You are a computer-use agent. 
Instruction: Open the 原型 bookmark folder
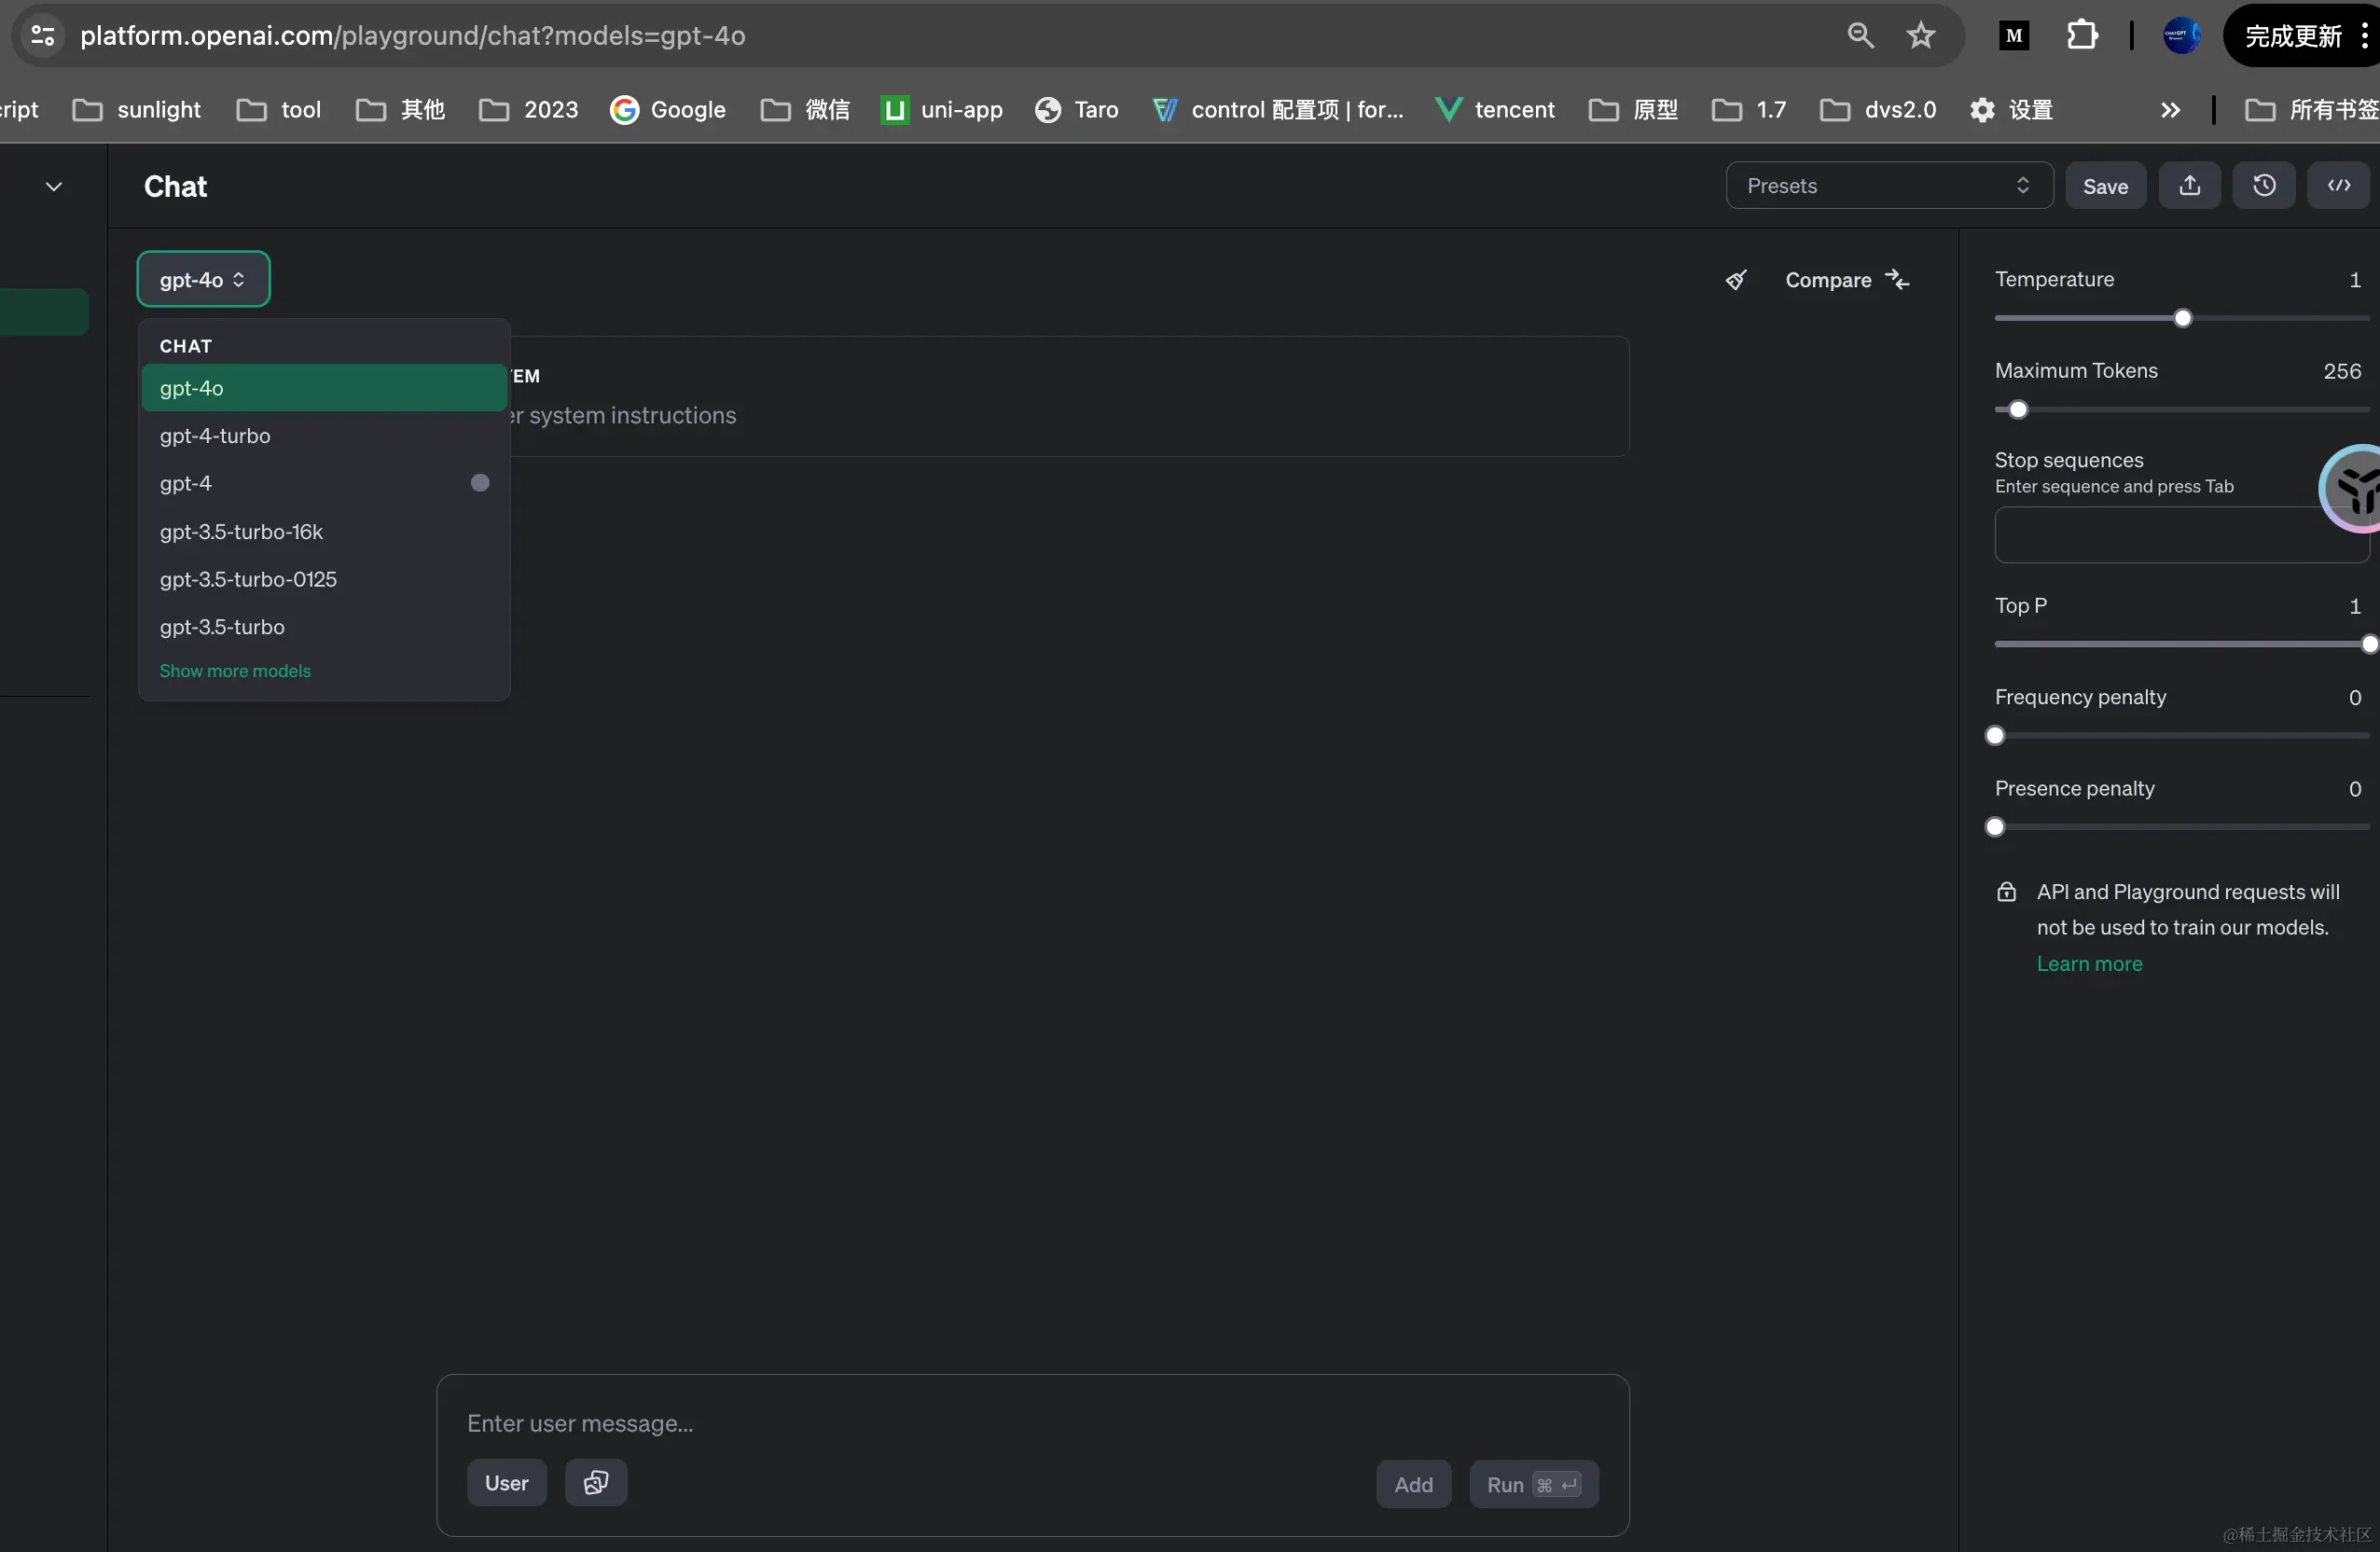[x=1633, y=110]
